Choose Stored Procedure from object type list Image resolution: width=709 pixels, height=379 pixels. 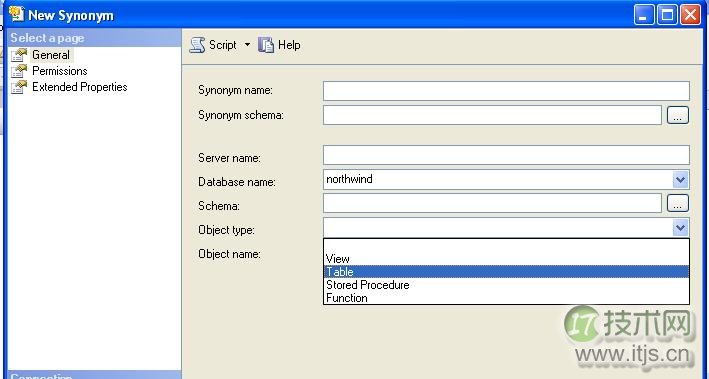506,285
